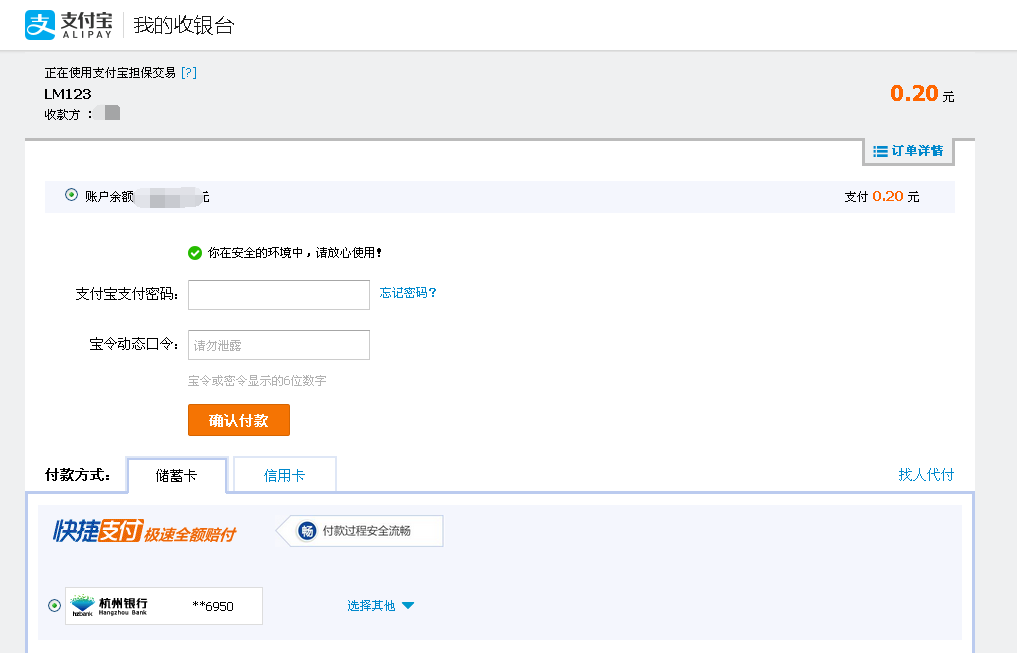The height and width of the screenshot is (653, 1017).
Task: Click the 我的收银台 cashier title
Action: tap(184, 26)
